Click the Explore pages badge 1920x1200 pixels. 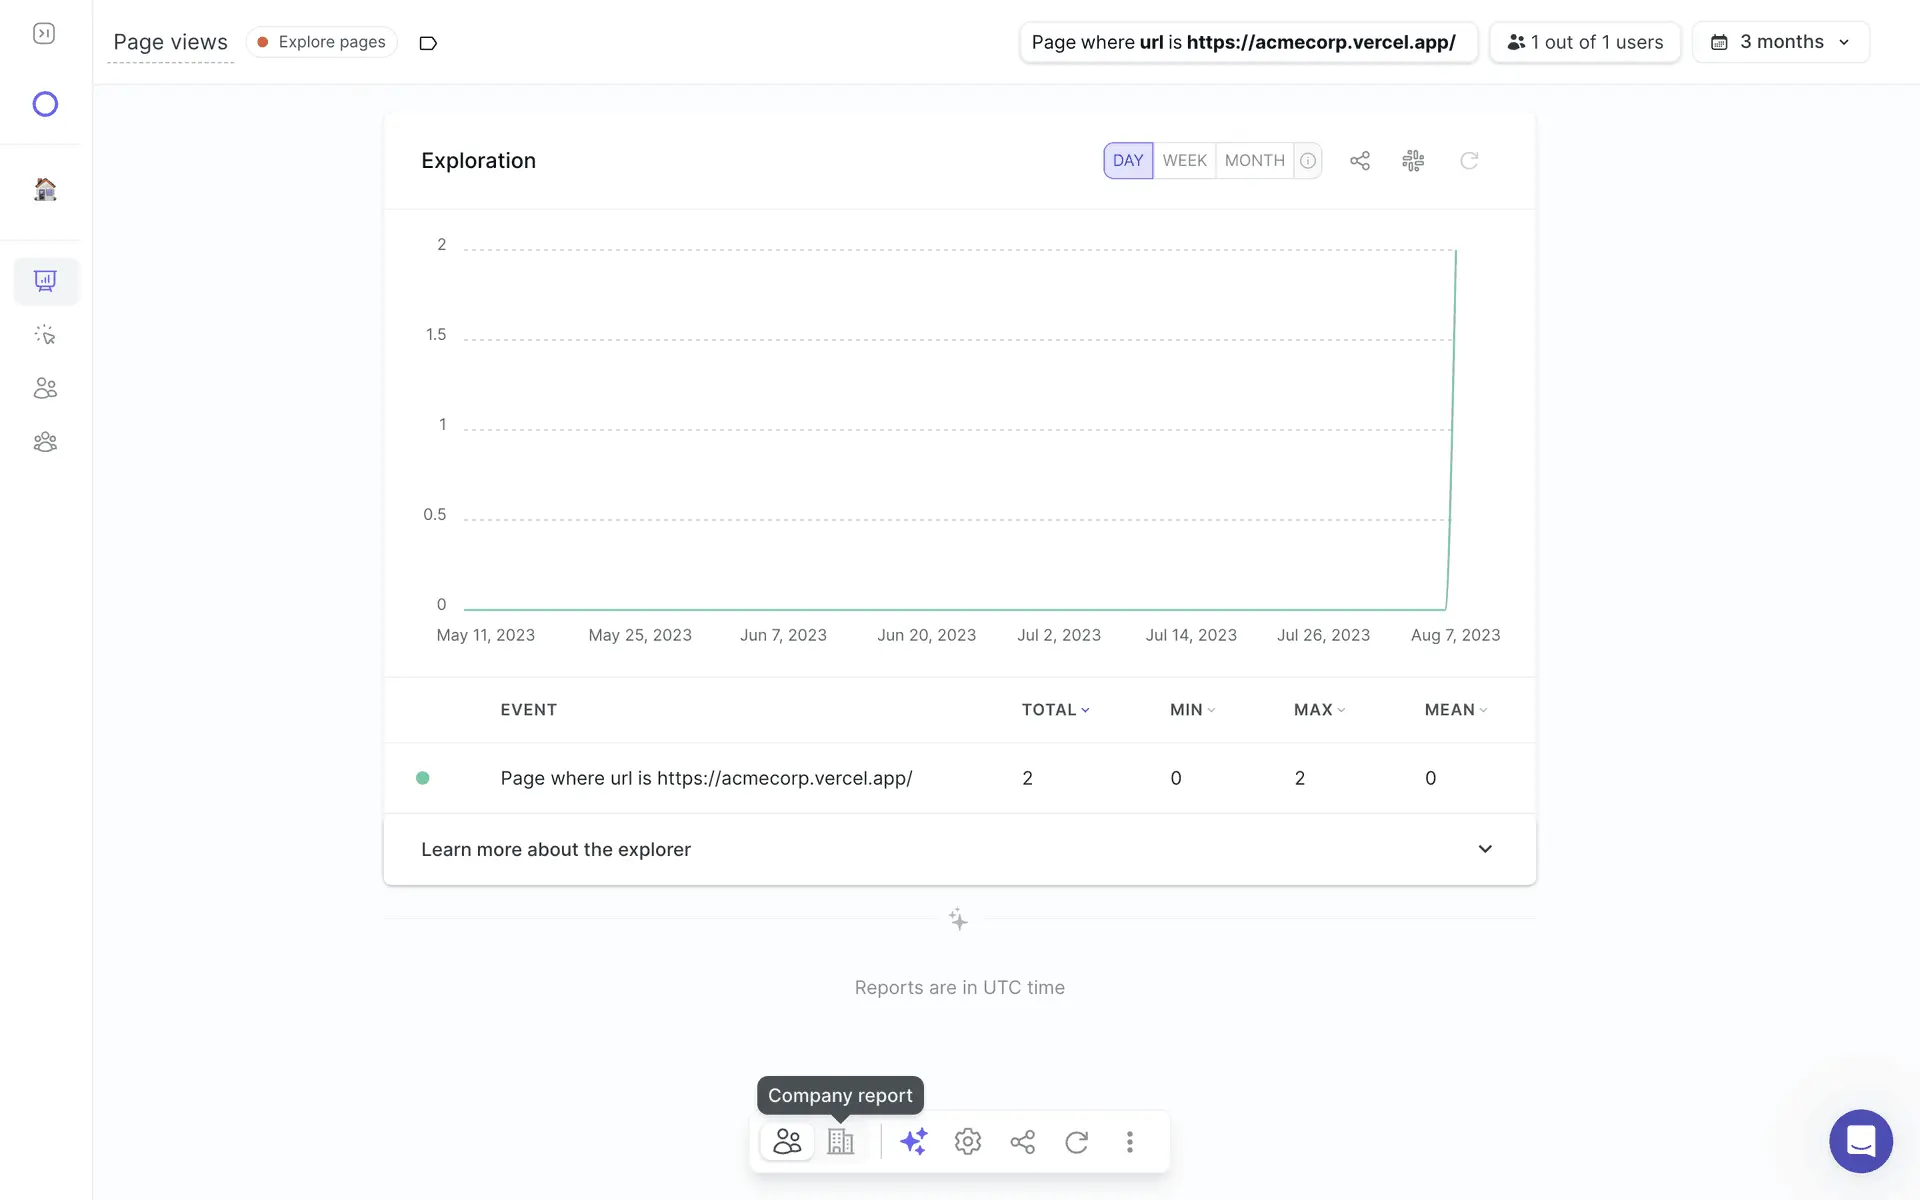[x=322, y=42]
